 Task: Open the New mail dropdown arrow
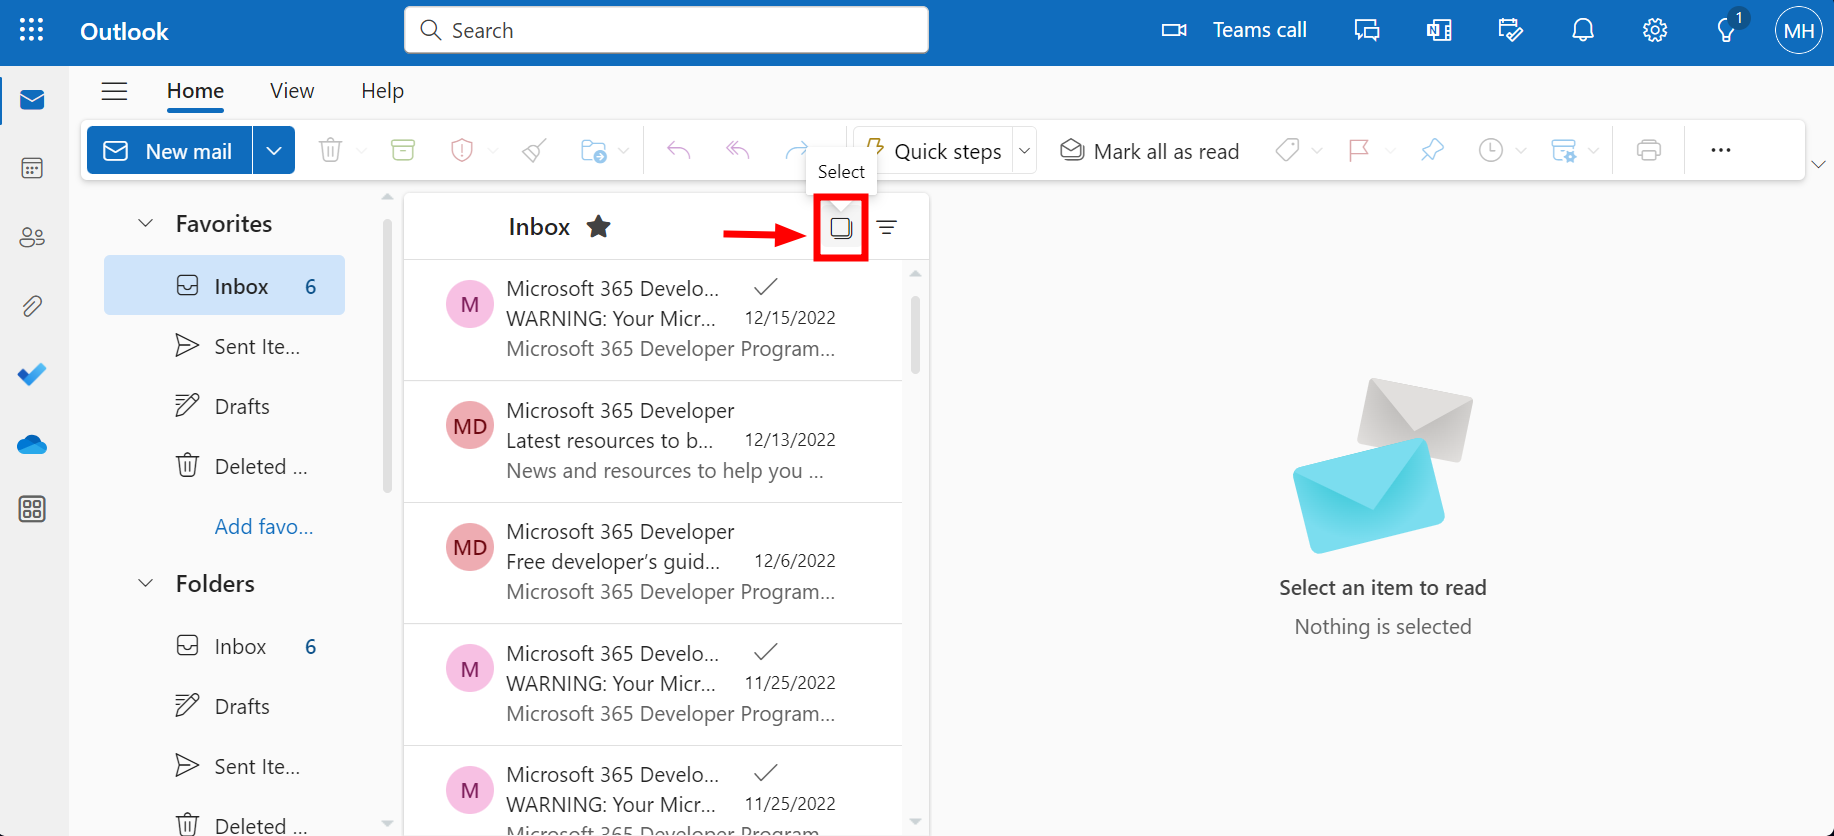click(274, 150)
